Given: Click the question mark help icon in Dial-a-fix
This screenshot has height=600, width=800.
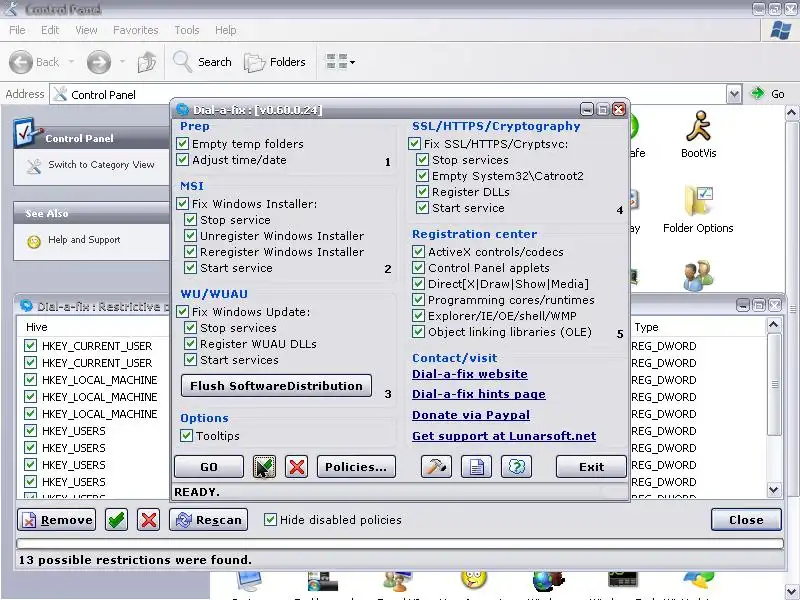Looking at the screenshot, I should 516,466.
